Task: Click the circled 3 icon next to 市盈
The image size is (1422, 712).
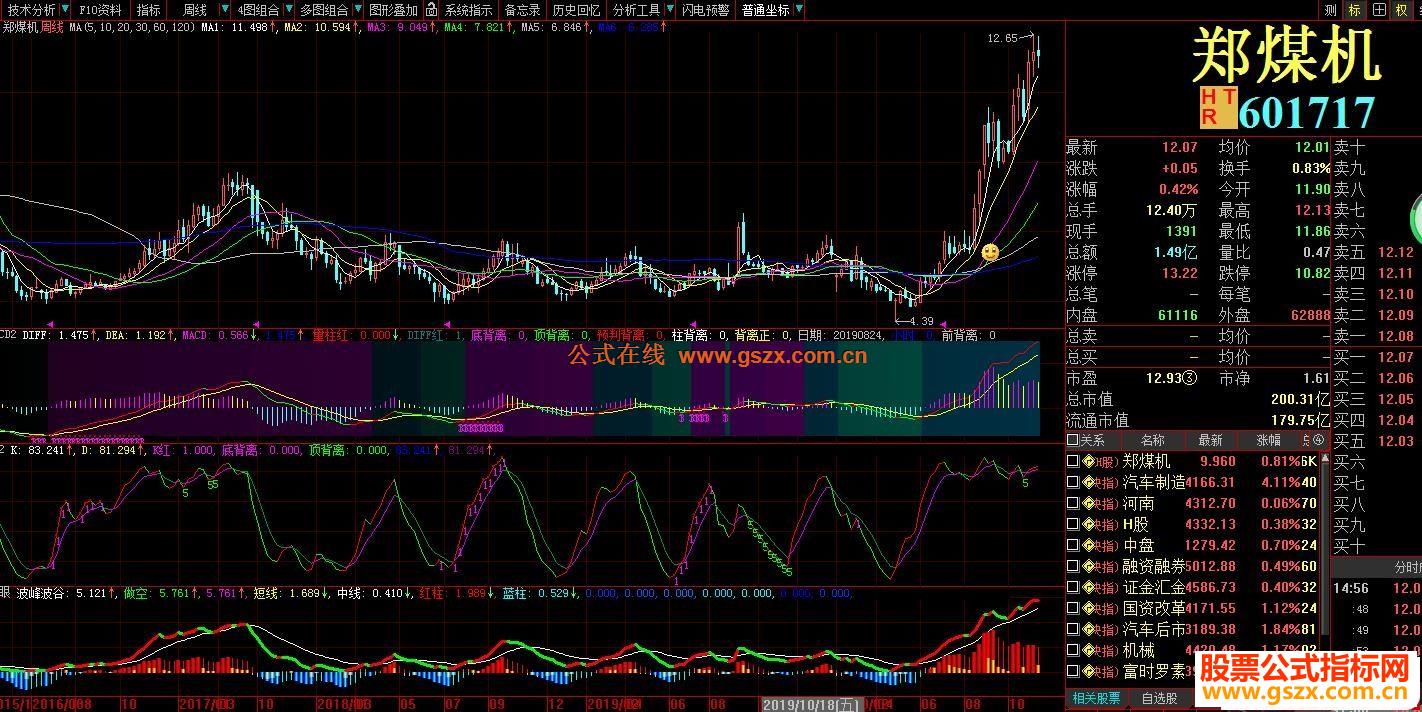Action: [1189, 378]
